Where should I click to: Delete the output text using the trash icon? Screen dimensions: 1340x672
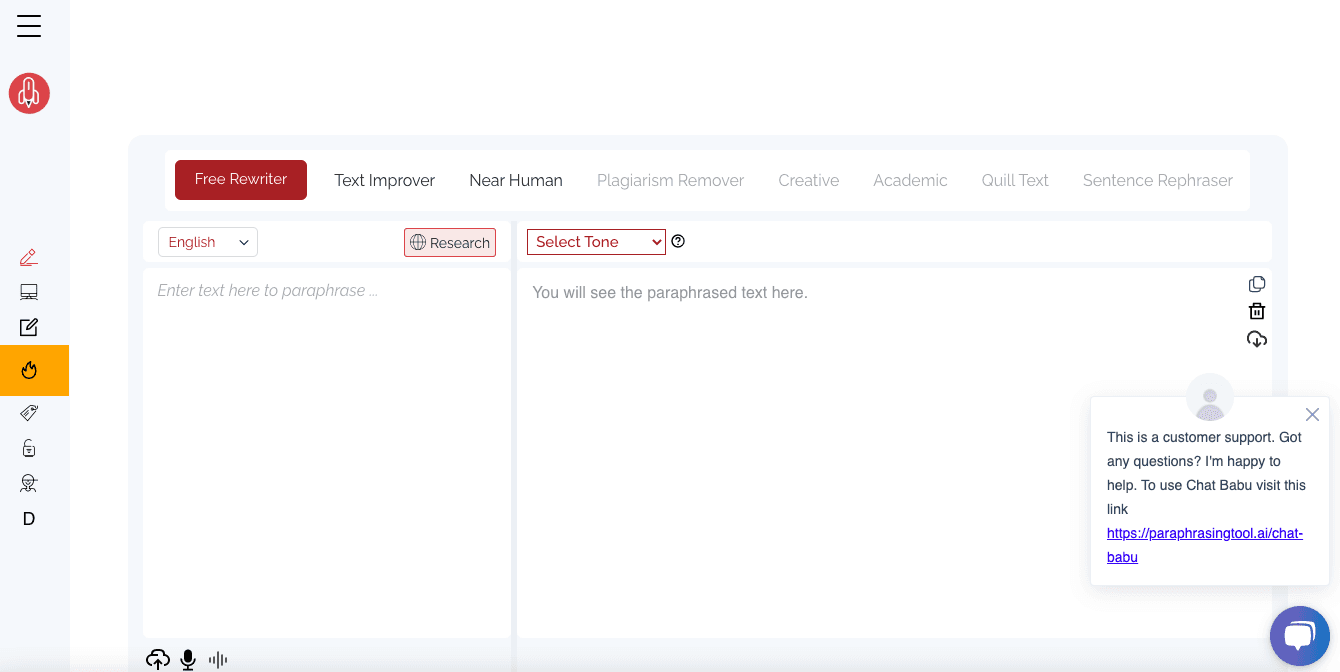tap(1256, 311)
